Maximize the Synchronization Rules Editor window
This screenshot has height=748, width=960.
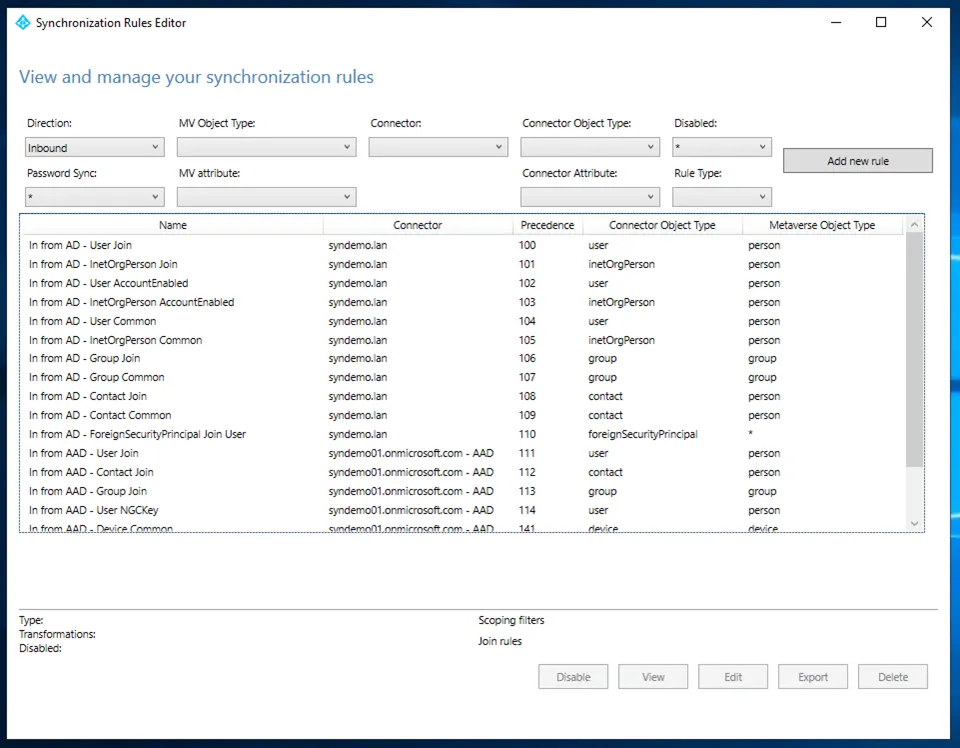pyautogui.click(x=880, y=22)
